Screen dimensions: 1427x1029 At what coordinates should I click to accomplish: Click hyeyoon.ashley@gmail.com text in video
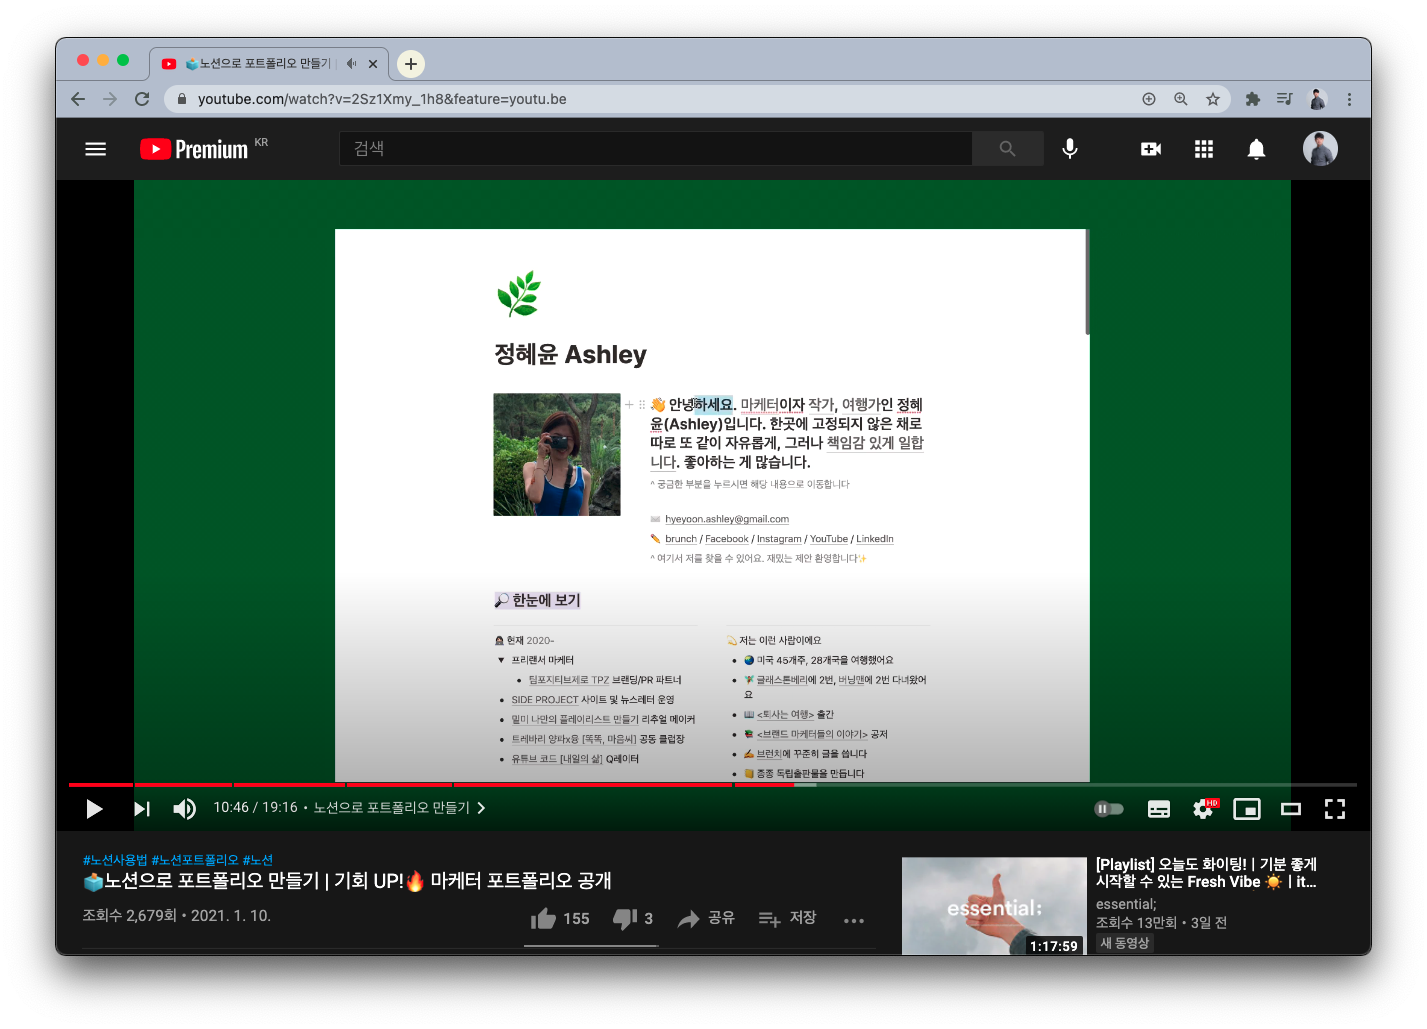727,519
